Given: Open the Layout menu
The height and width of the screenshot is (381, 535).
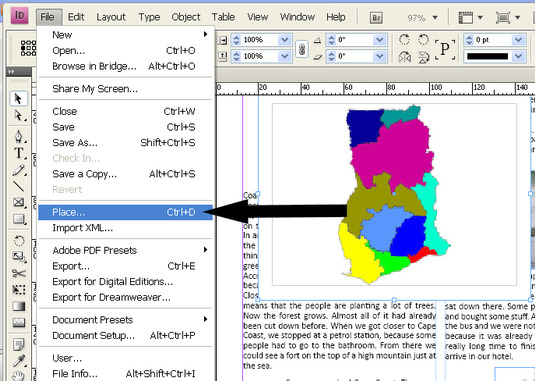Looking at the screenshot, I should tap(111, 17).
